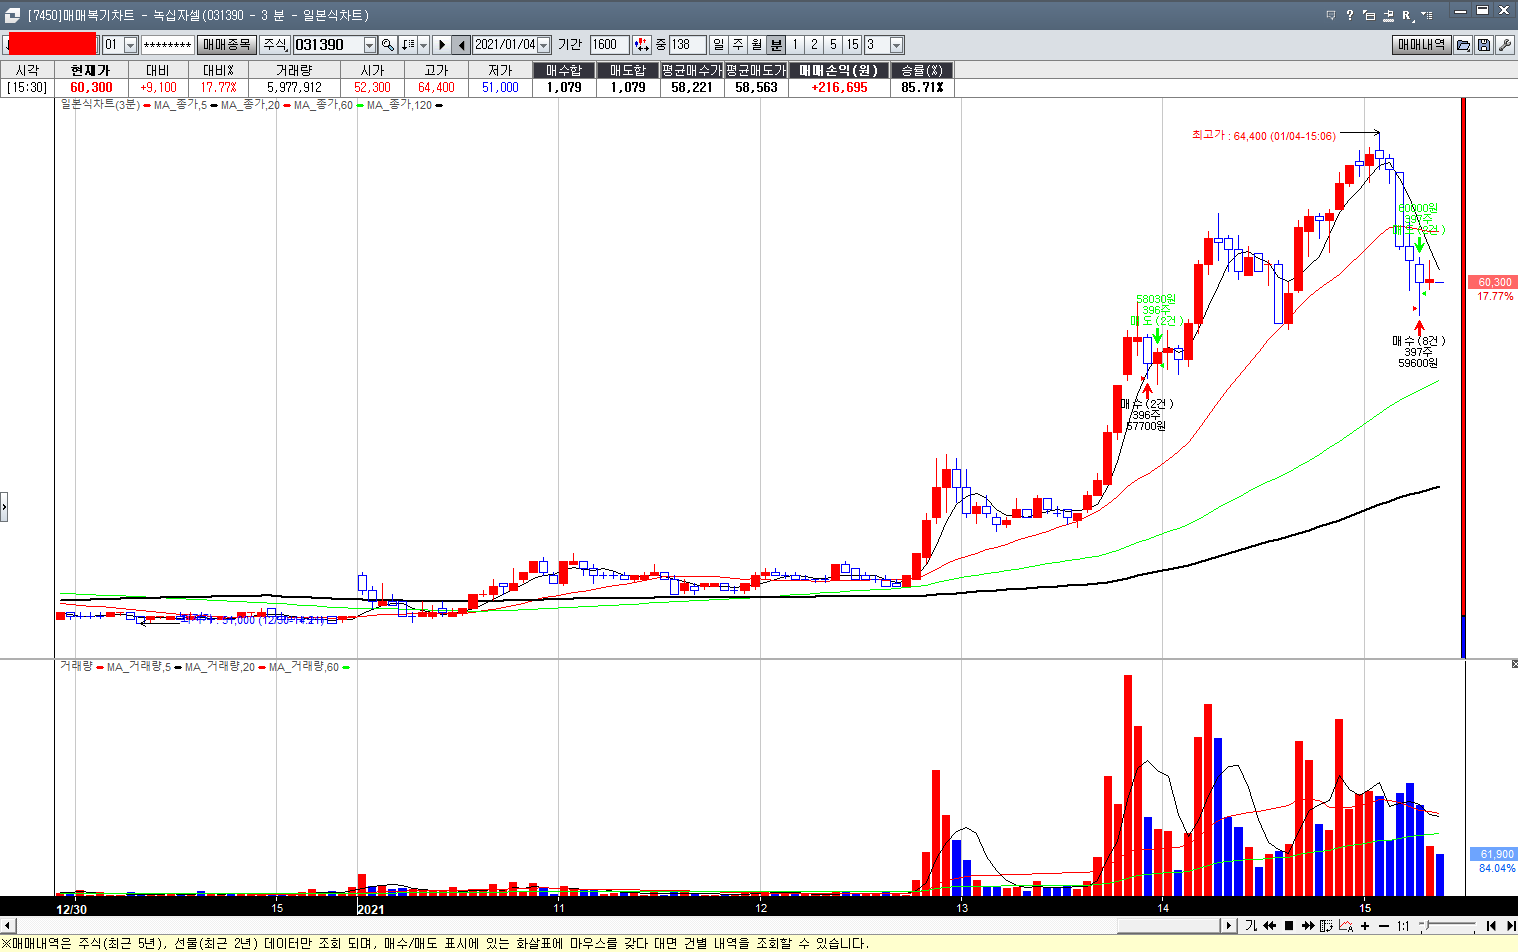This screenshot has width=1518, height=952.
Task: Open saved chart settings folder icon
Action: pos(1464,45)
